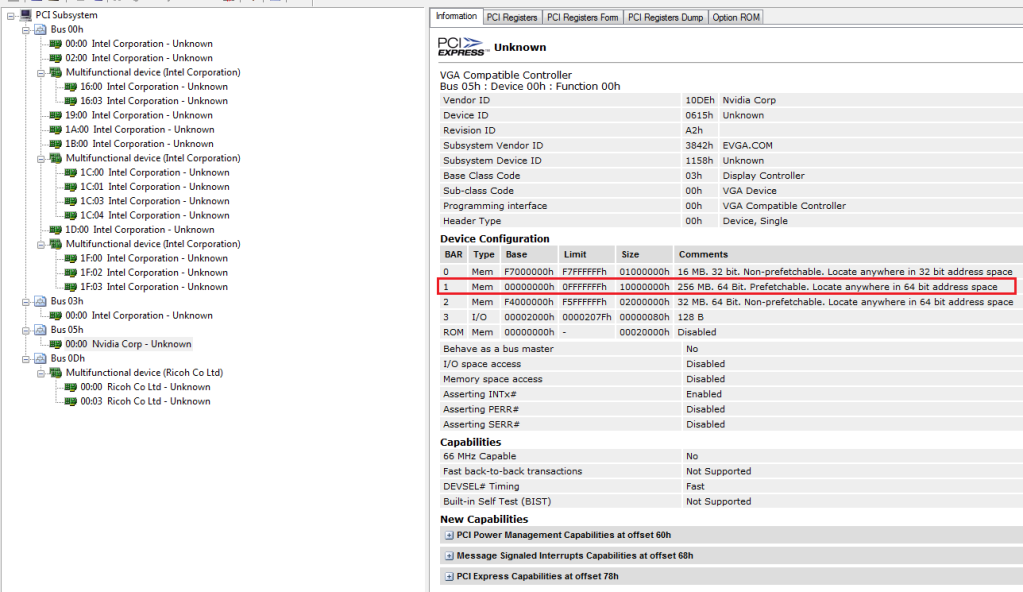
Task: Click BAR 2 limit cell F5FFFFFFh
Action: click(x=585, y=302)
